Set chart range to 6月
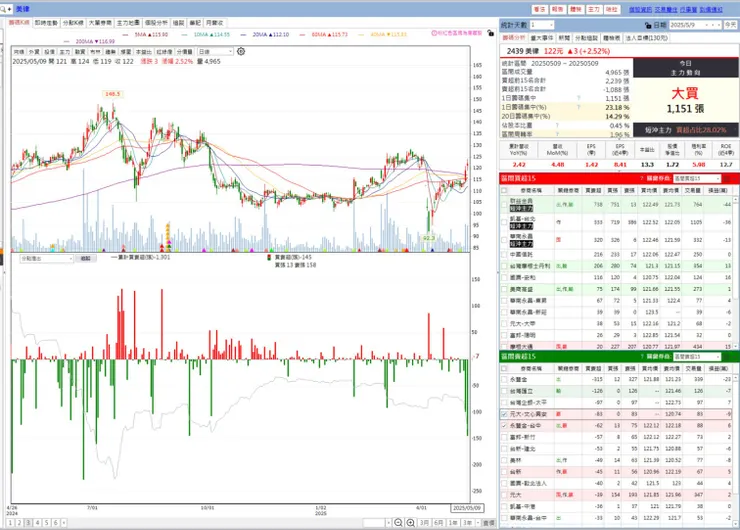The height and width of the screenshot is (530, 740). click(x=438, y=522)
